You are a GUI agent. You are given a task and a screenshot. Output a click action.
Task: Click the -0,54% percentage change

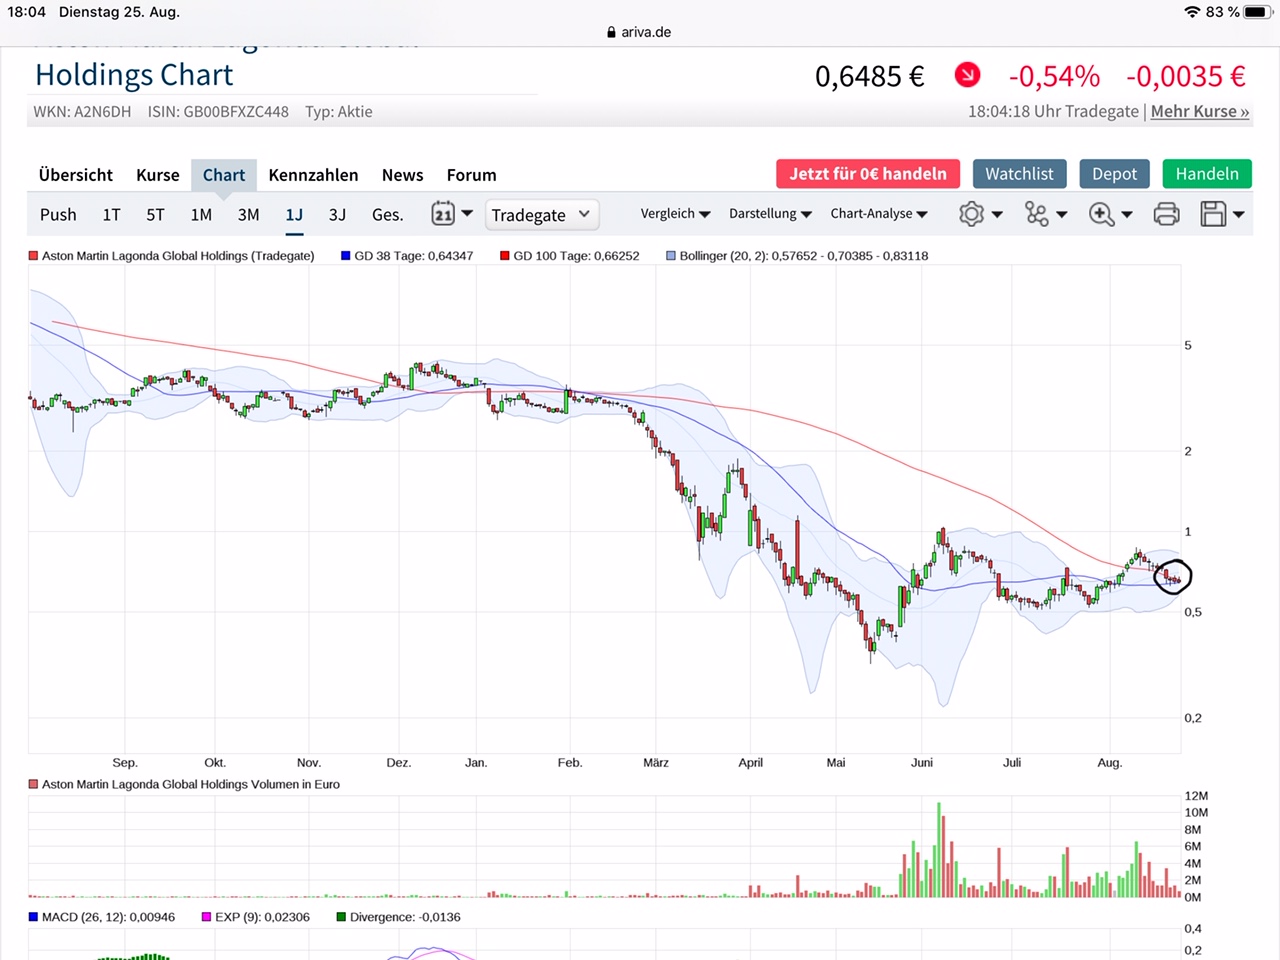pos(1054,76)
